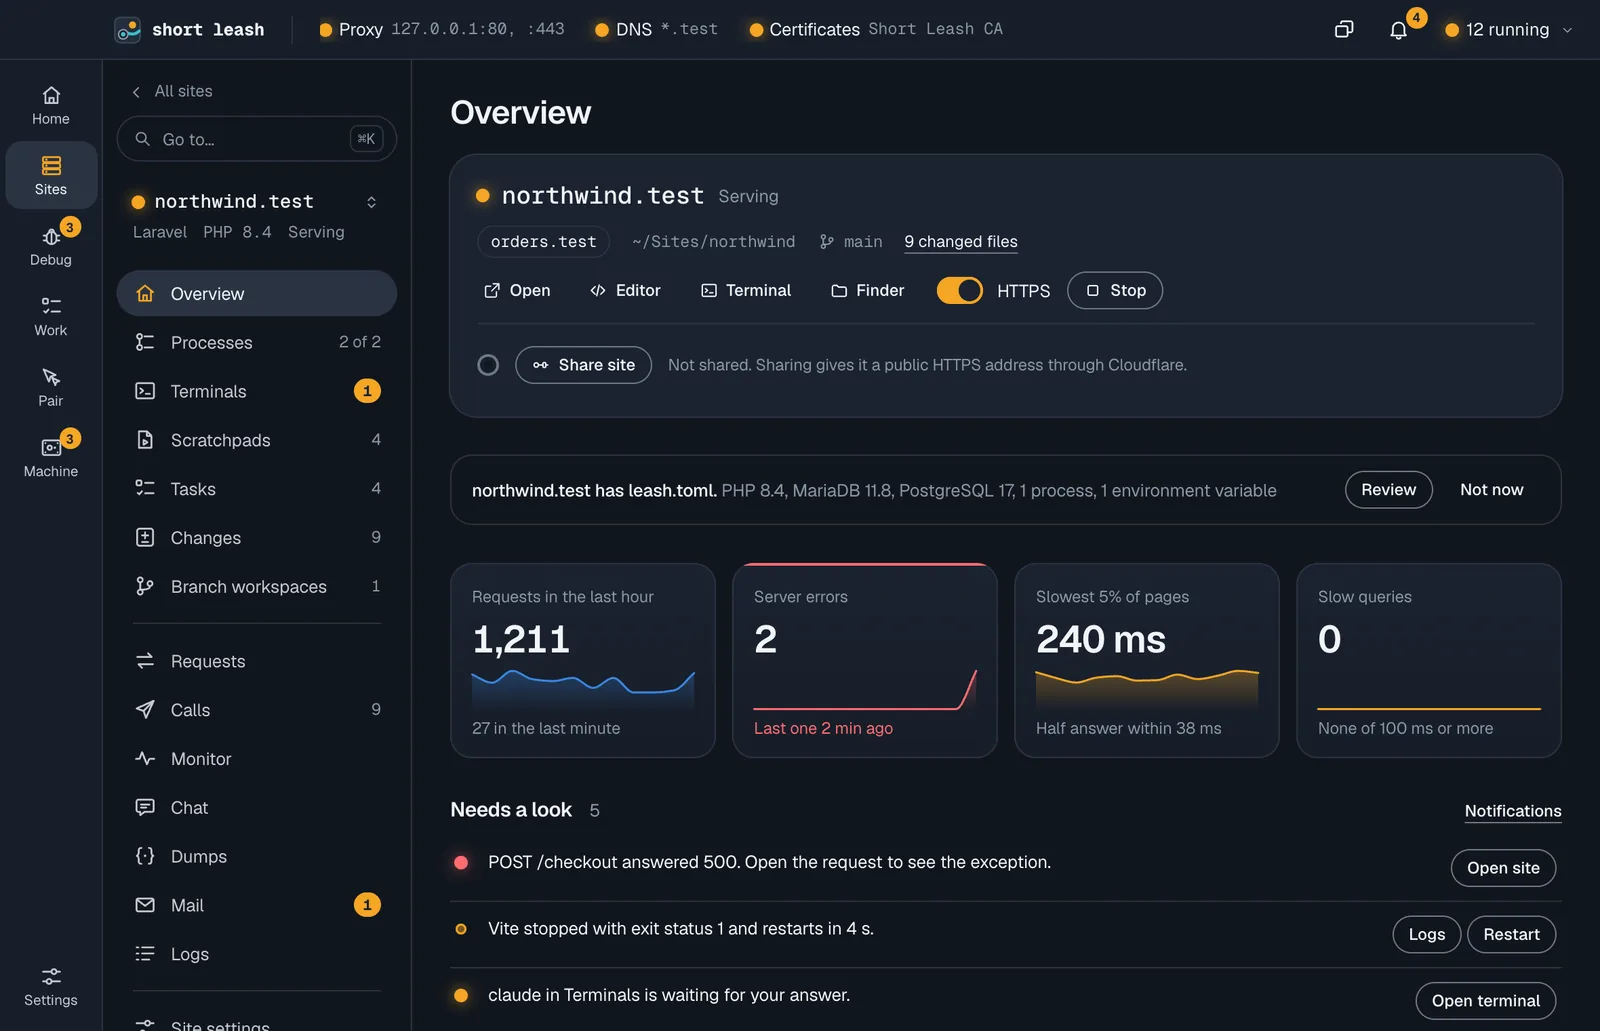
Task: Click the ~/Sites/northwind path
Action: tap(714, 242)
